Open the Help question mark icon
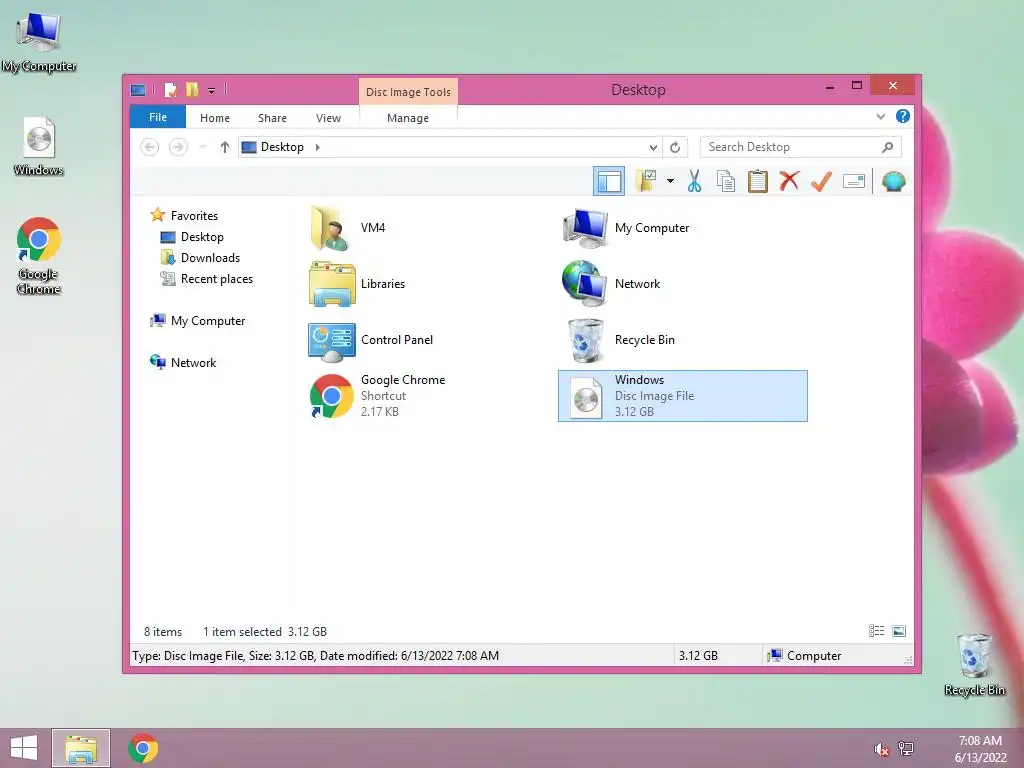This screenshot has width=1024, height=768. click(x=903, y=116)
